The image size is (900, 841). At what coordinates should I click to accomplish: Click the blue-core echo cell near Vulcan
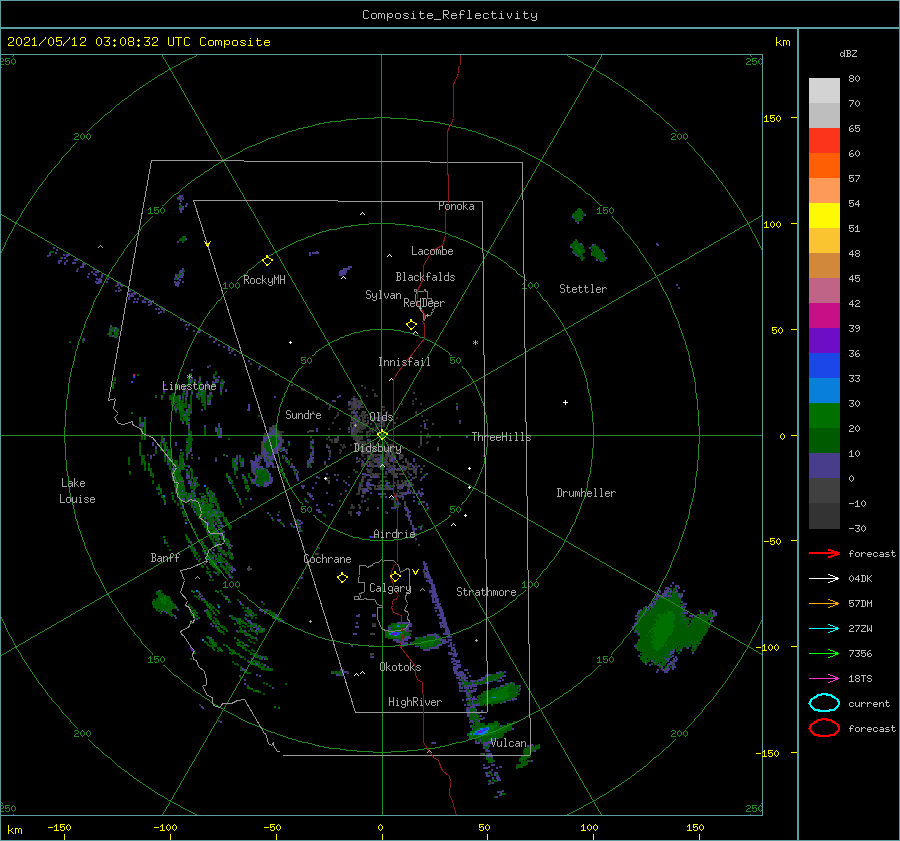[481, 731]
